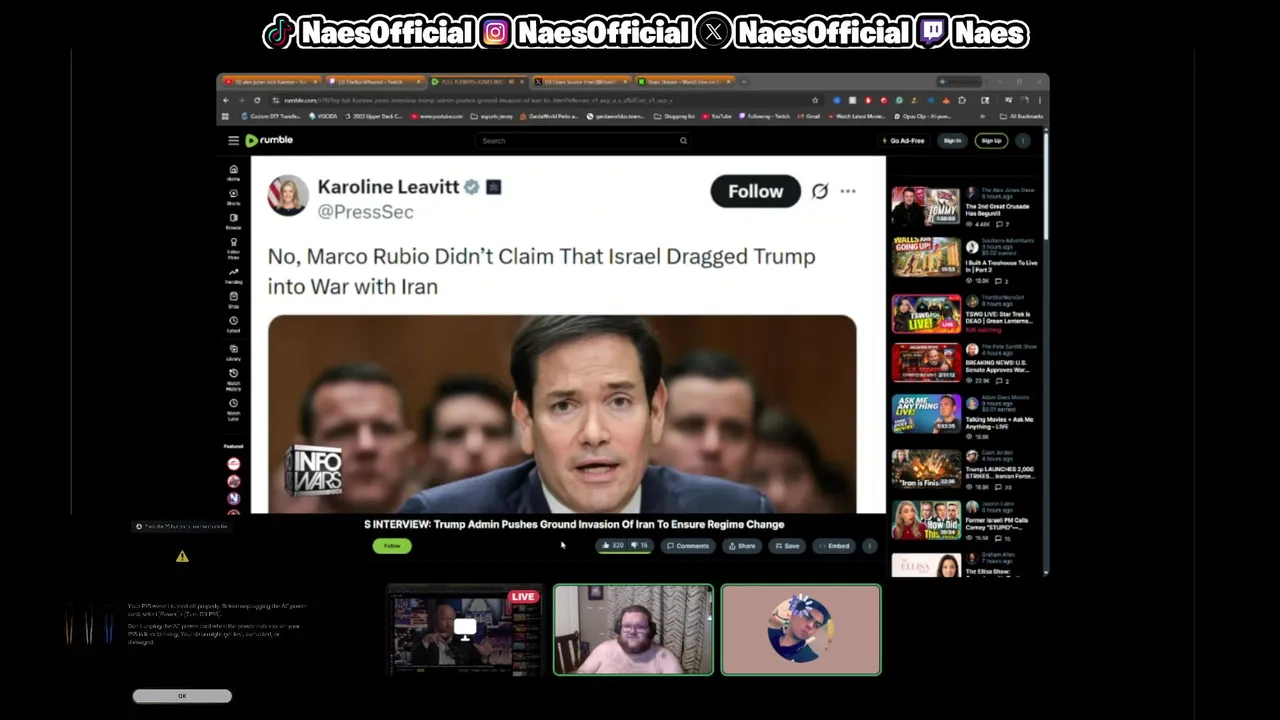Open the Rumble header three-dot menu
Screen dimensions: 1280x720
point(1023,141)
